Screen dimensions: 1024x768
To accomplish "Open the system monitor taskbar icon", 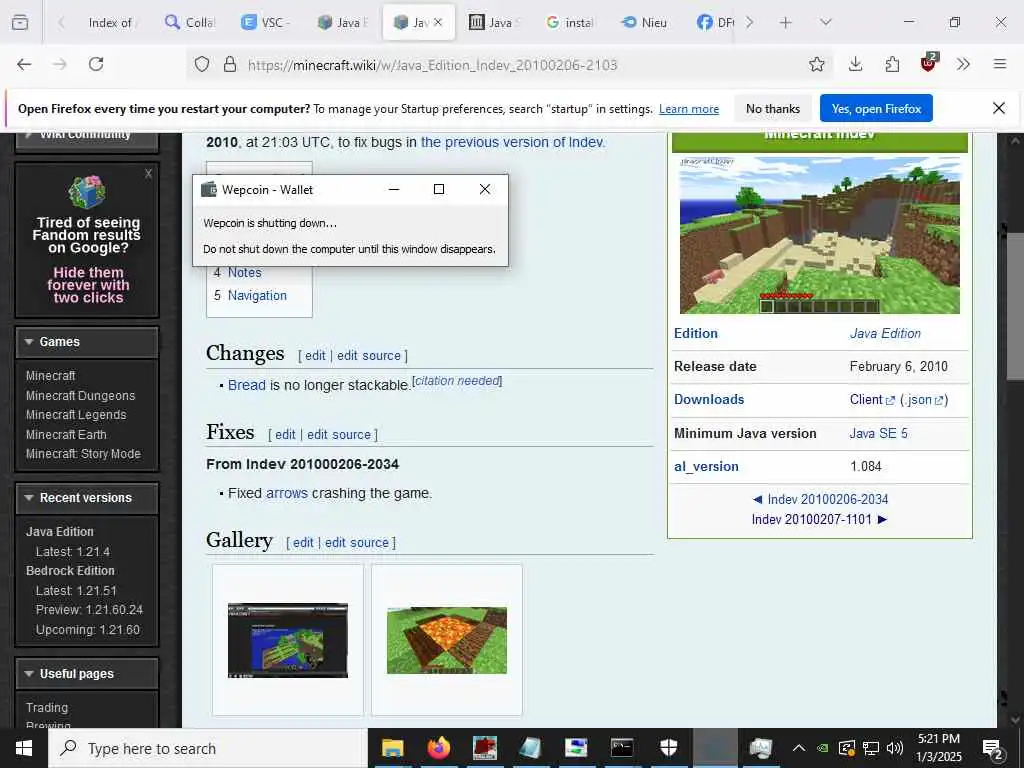I will pos(760,748).
